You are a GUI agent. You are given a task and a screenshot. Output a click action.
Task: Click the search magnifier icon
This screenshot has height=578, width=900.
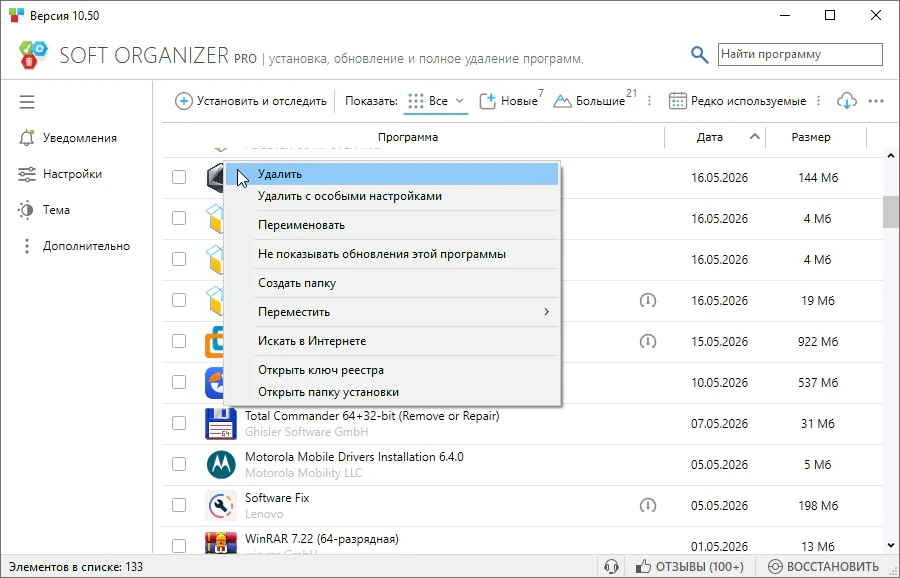pyautogui.click(x=699, y=55)
